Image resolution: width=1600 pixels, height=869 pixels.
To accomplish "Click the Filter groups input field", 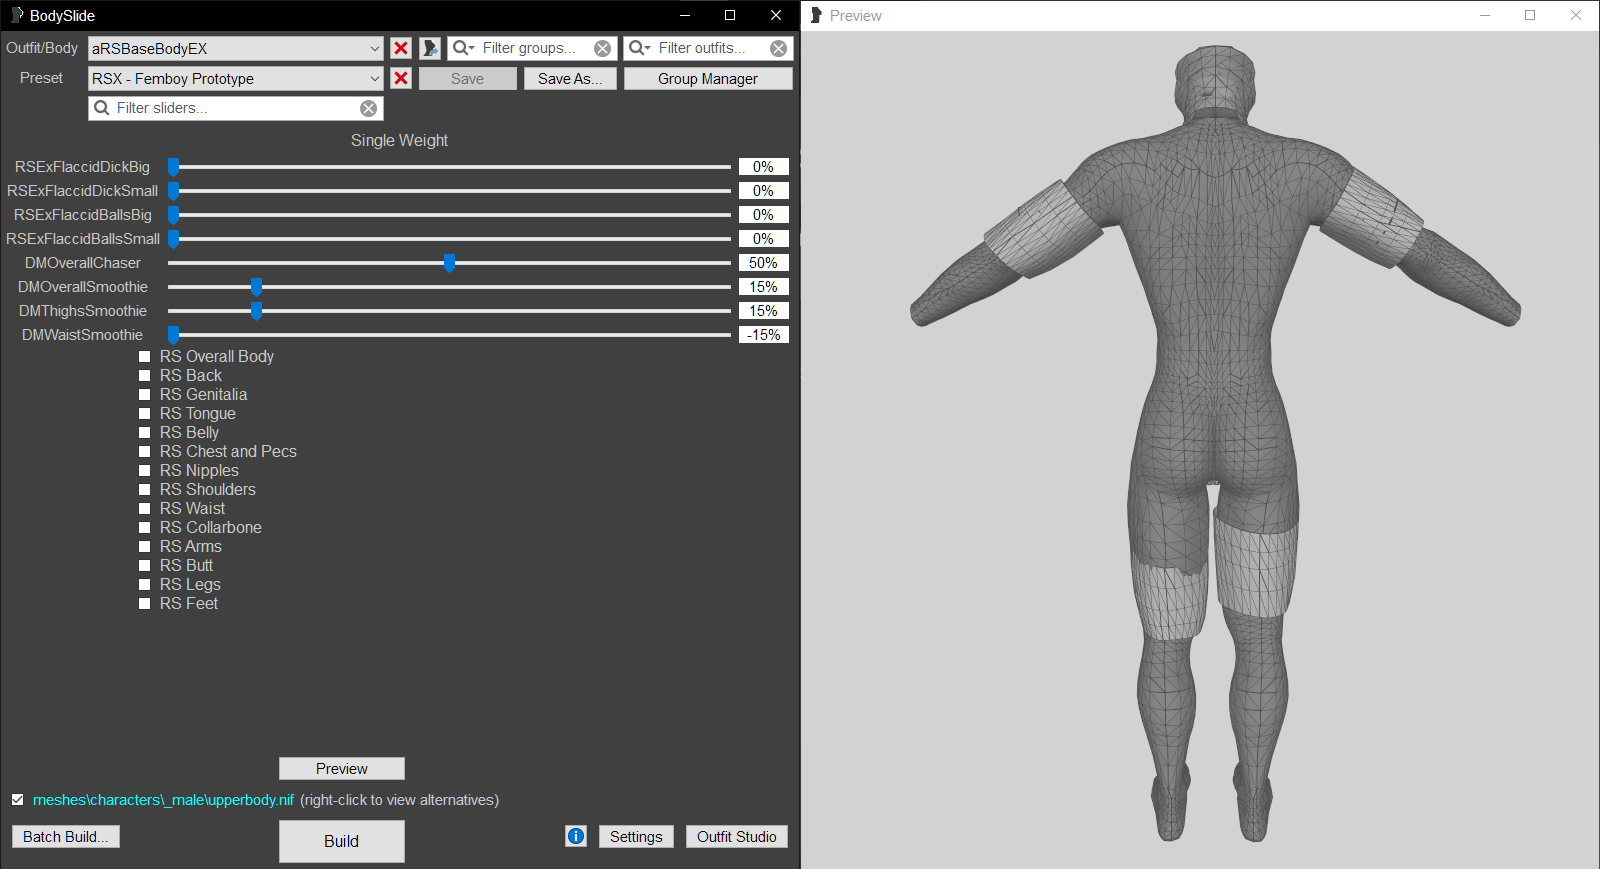I will (x=531, y=48).
